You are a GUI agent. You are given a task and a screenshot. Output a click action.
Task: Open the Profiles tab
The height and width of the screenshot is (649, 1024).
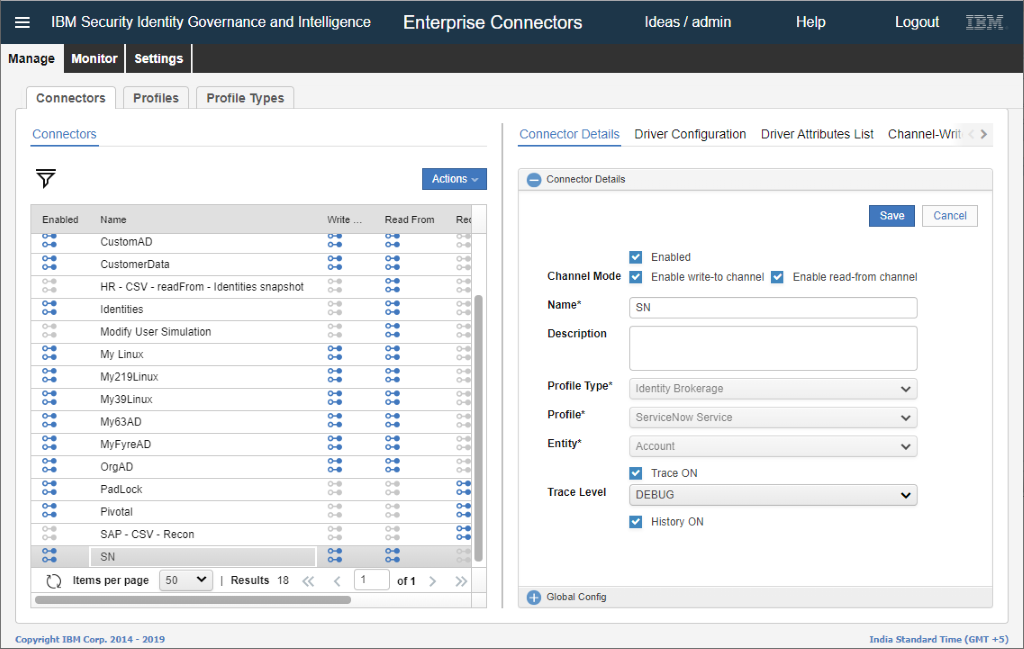pyautogui.click(x=156, y=98)
